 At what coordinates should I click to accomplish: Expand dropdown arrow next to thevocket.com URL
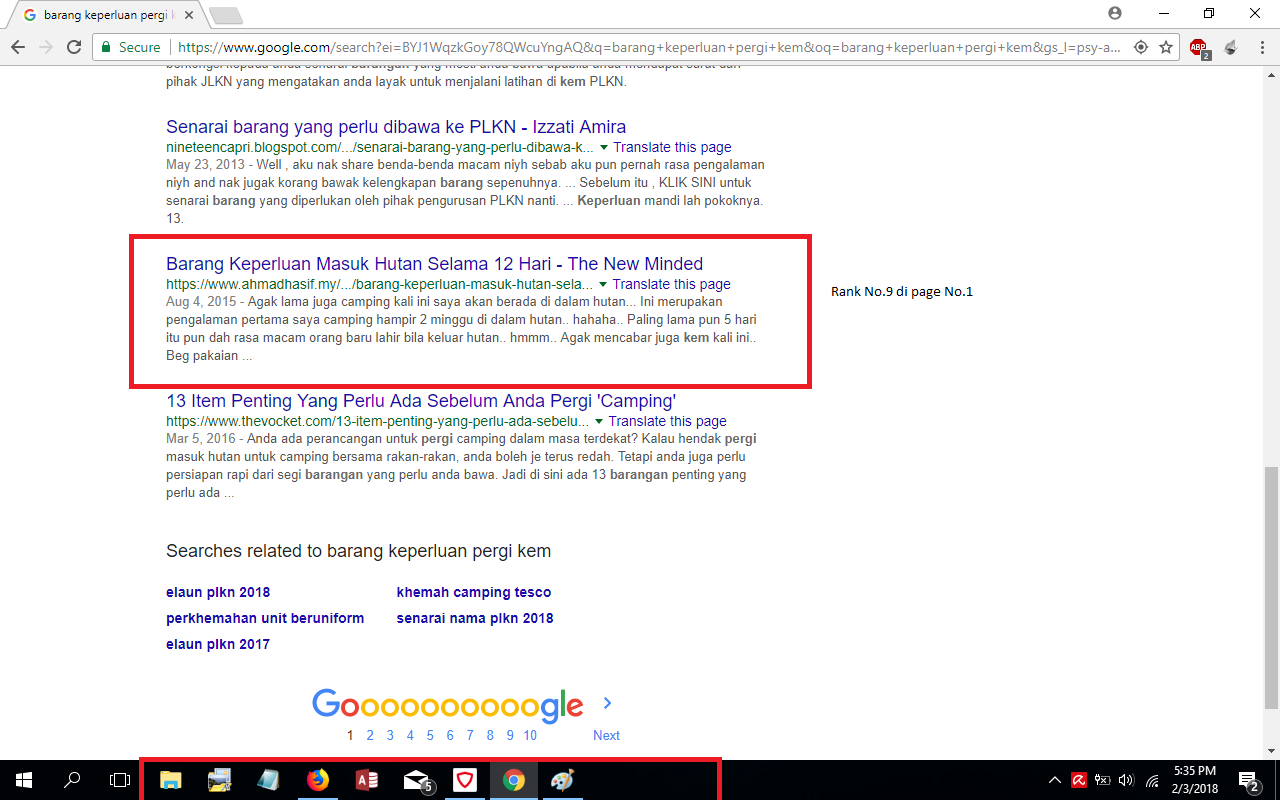click(599, 421)
